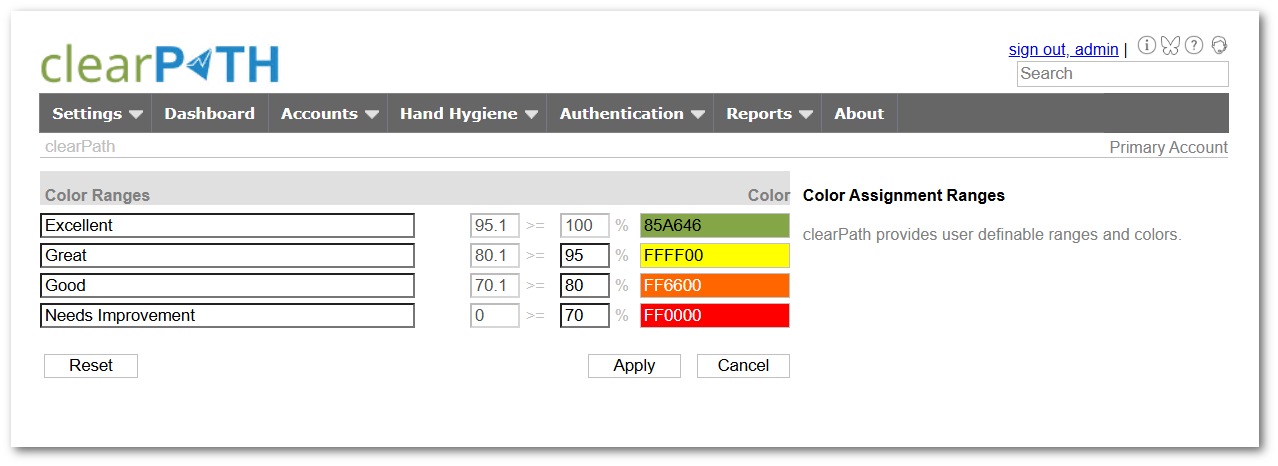The image size is (1278, 466).
Task: Click the information icon near sign out
Action: point(1147,45)
